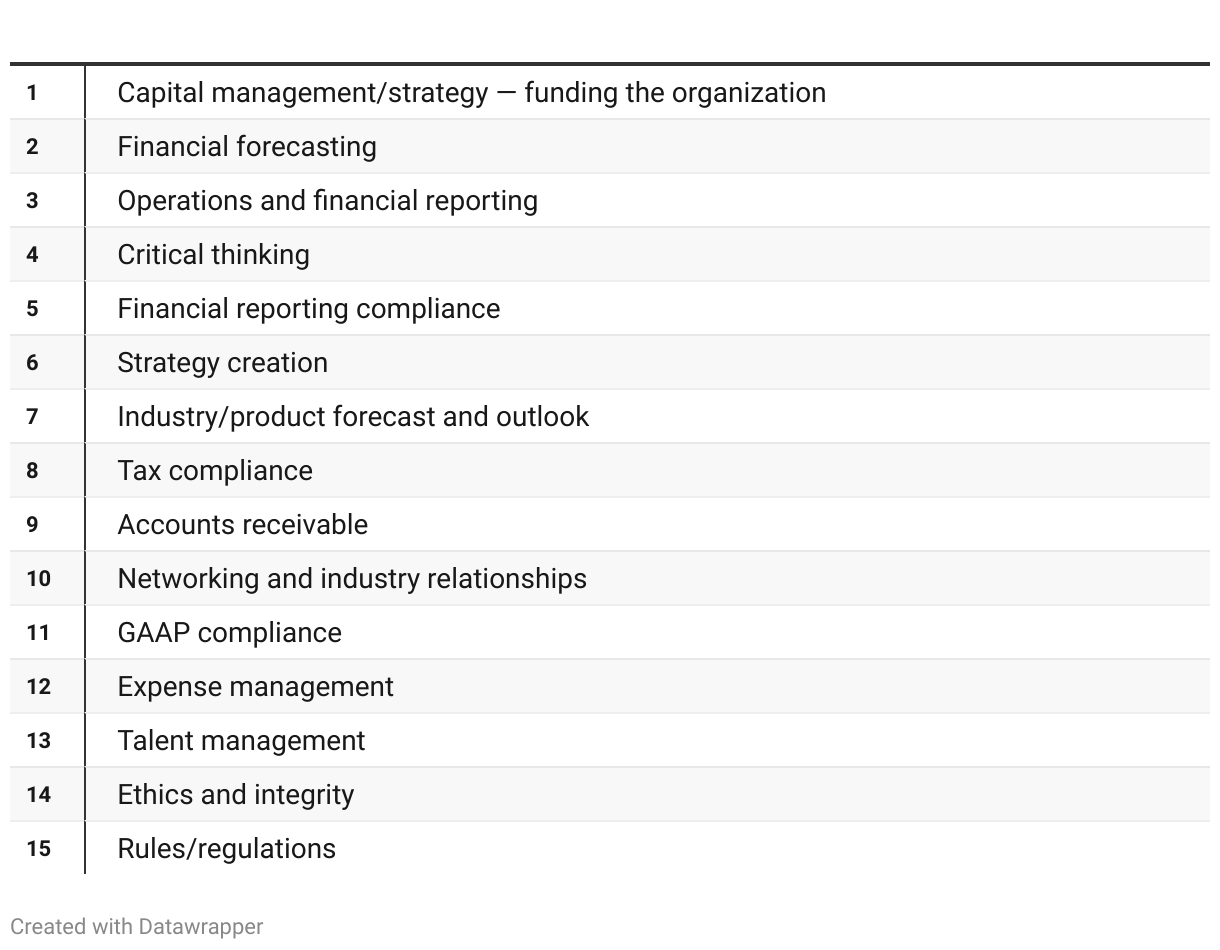Select 'Industry/product forecast and outlook' row
This screenshot has height=950, width=1220.
pos(610,416)
